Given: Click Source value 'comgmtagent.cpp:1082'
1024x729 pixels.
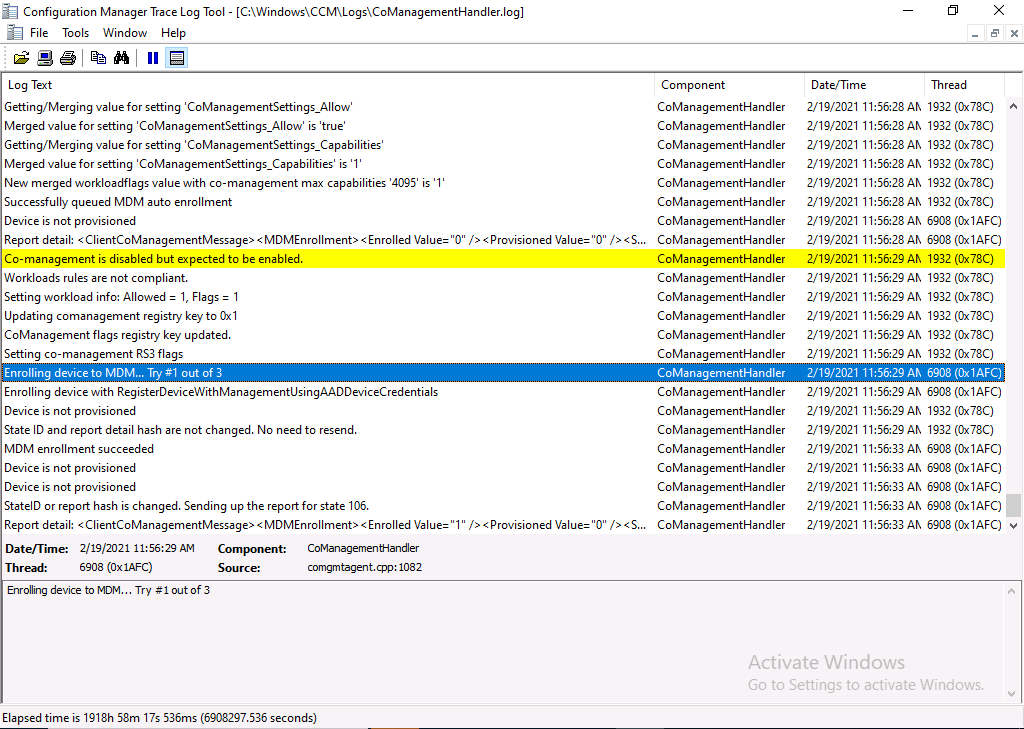Looking at the screenshot, I should [364, 568].
